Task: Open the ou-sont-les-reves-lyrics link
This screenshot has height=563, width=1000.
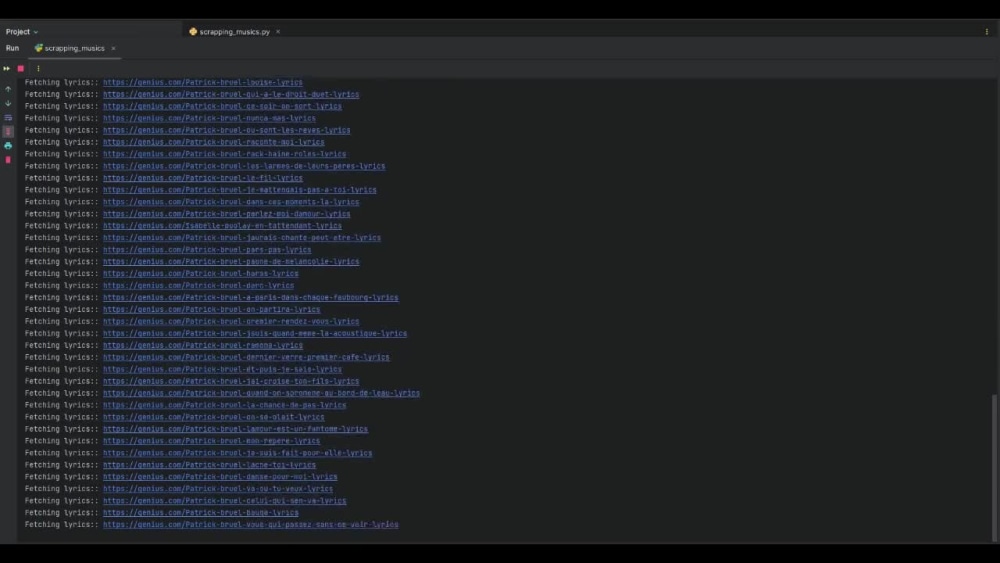Action: [x=226, y=130]
